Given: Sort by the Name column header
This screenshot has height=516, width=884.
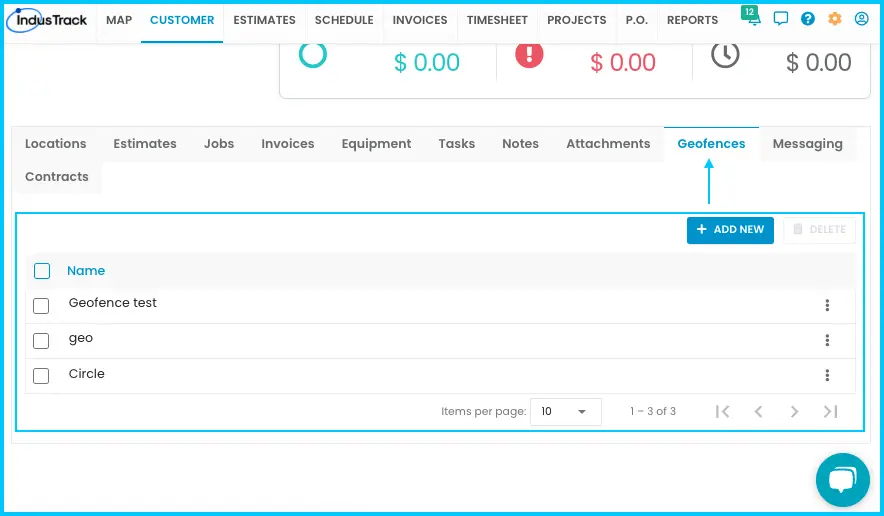Looking at the screenshot, I should [x=86, y=271].
